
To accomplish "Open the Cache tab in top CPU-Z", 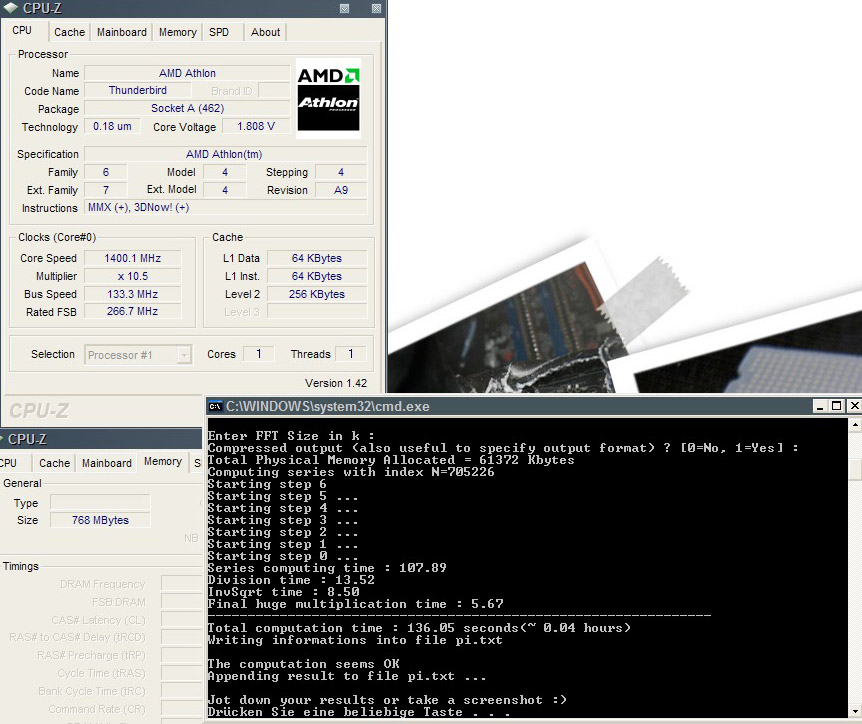I will (69, 32).
